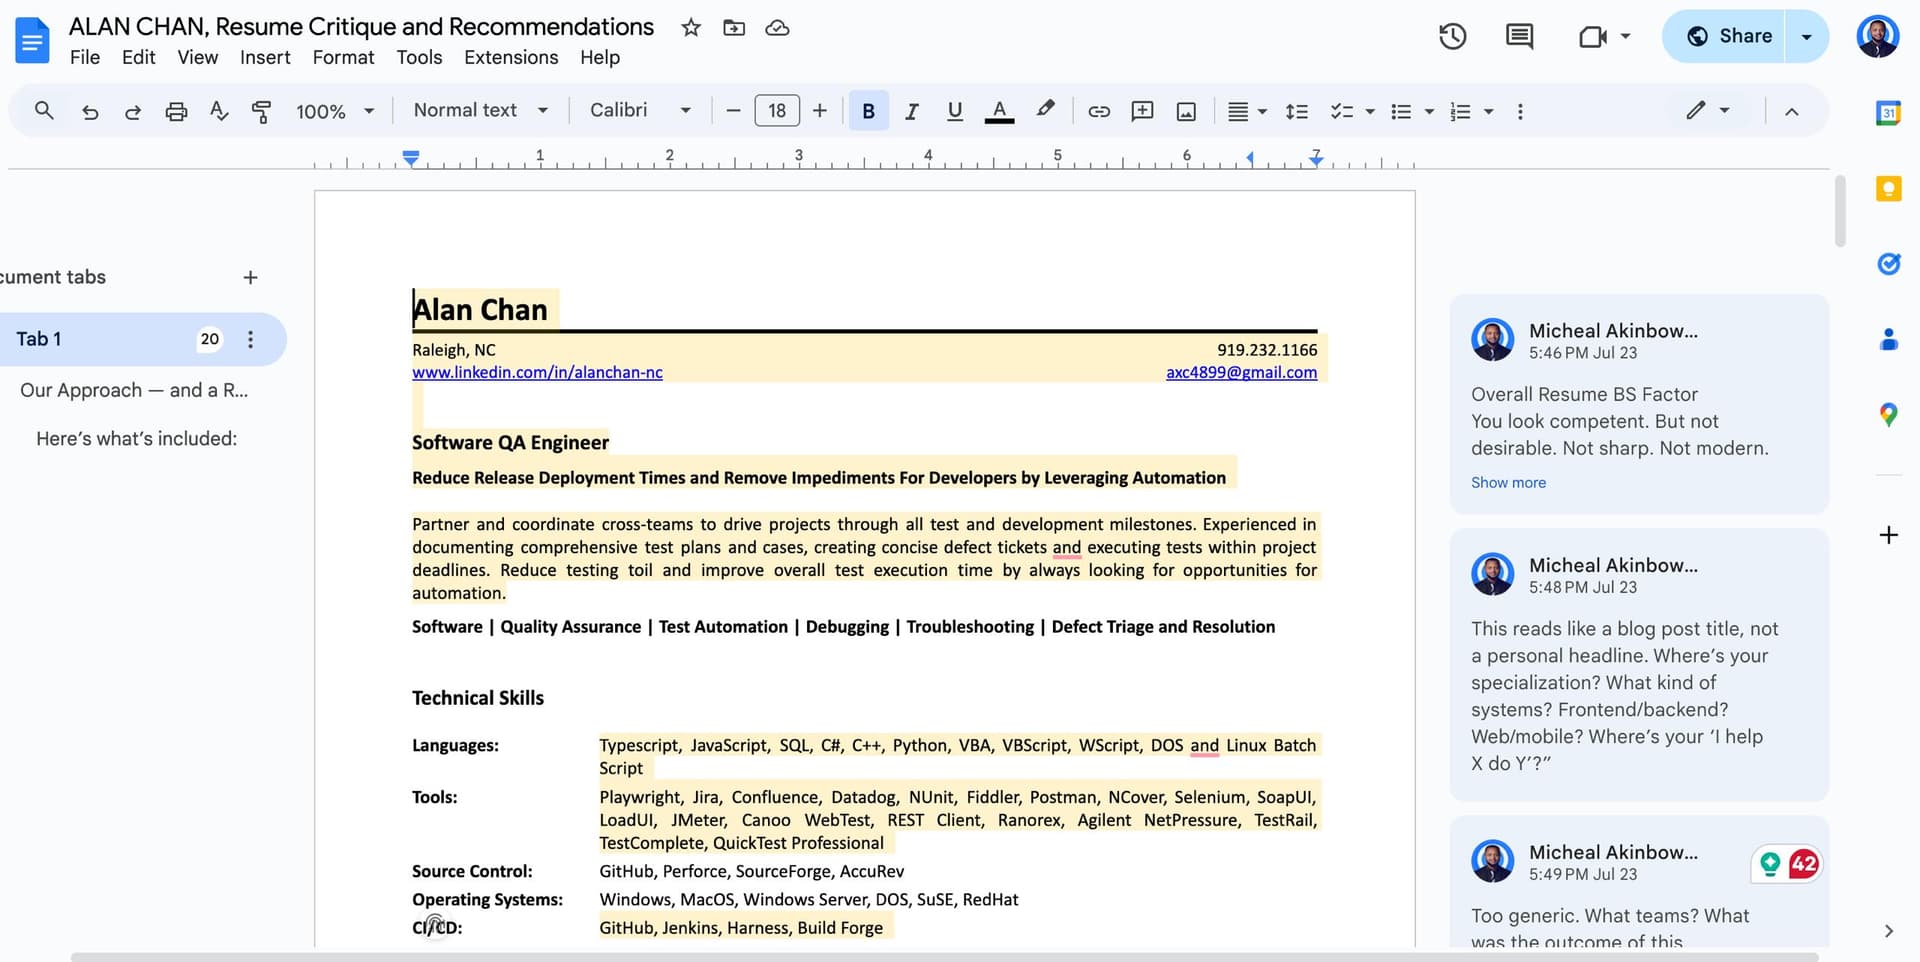The height and width of the screenshot is (962, 1920).
Task: Open the LinkedIn profile link
Action: pos(537,372)
